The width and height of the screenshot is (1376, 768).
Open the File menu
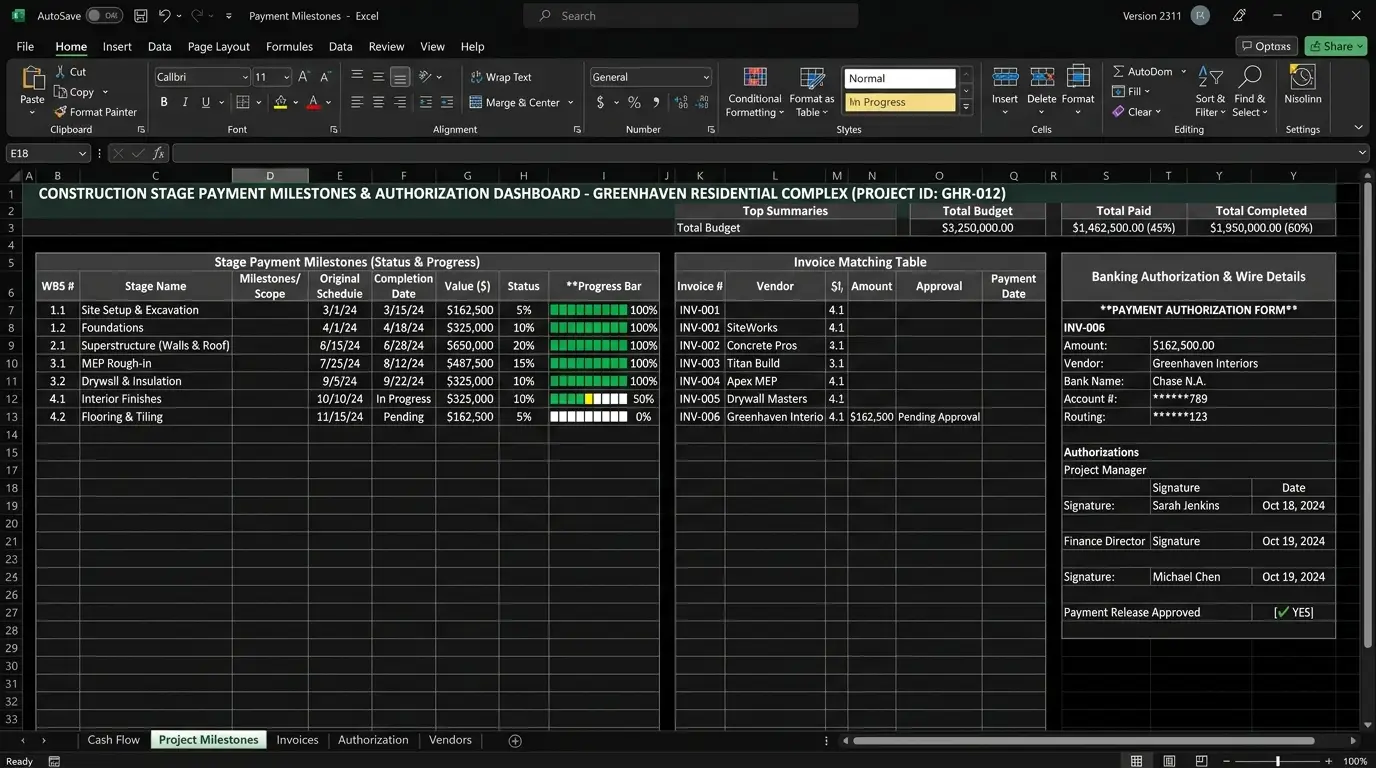tap(25, 46)
